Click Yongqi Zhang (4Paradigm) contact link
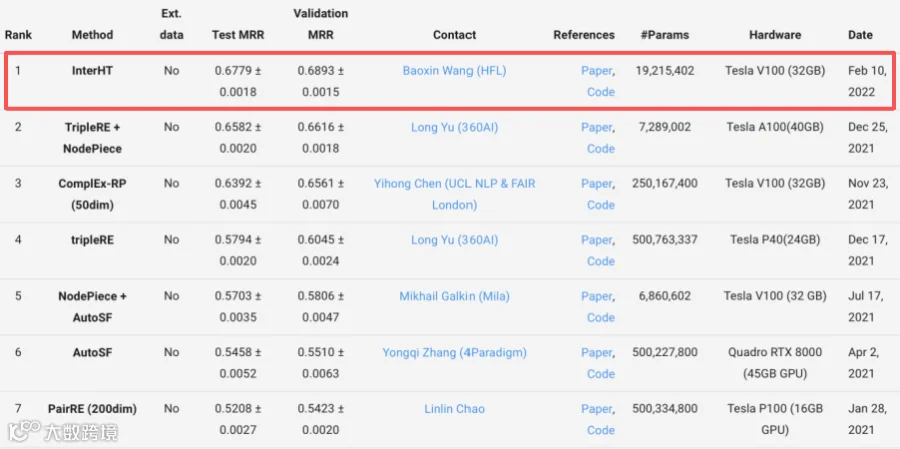This screenshot has width=900, height=449. (x=454, y=352)
